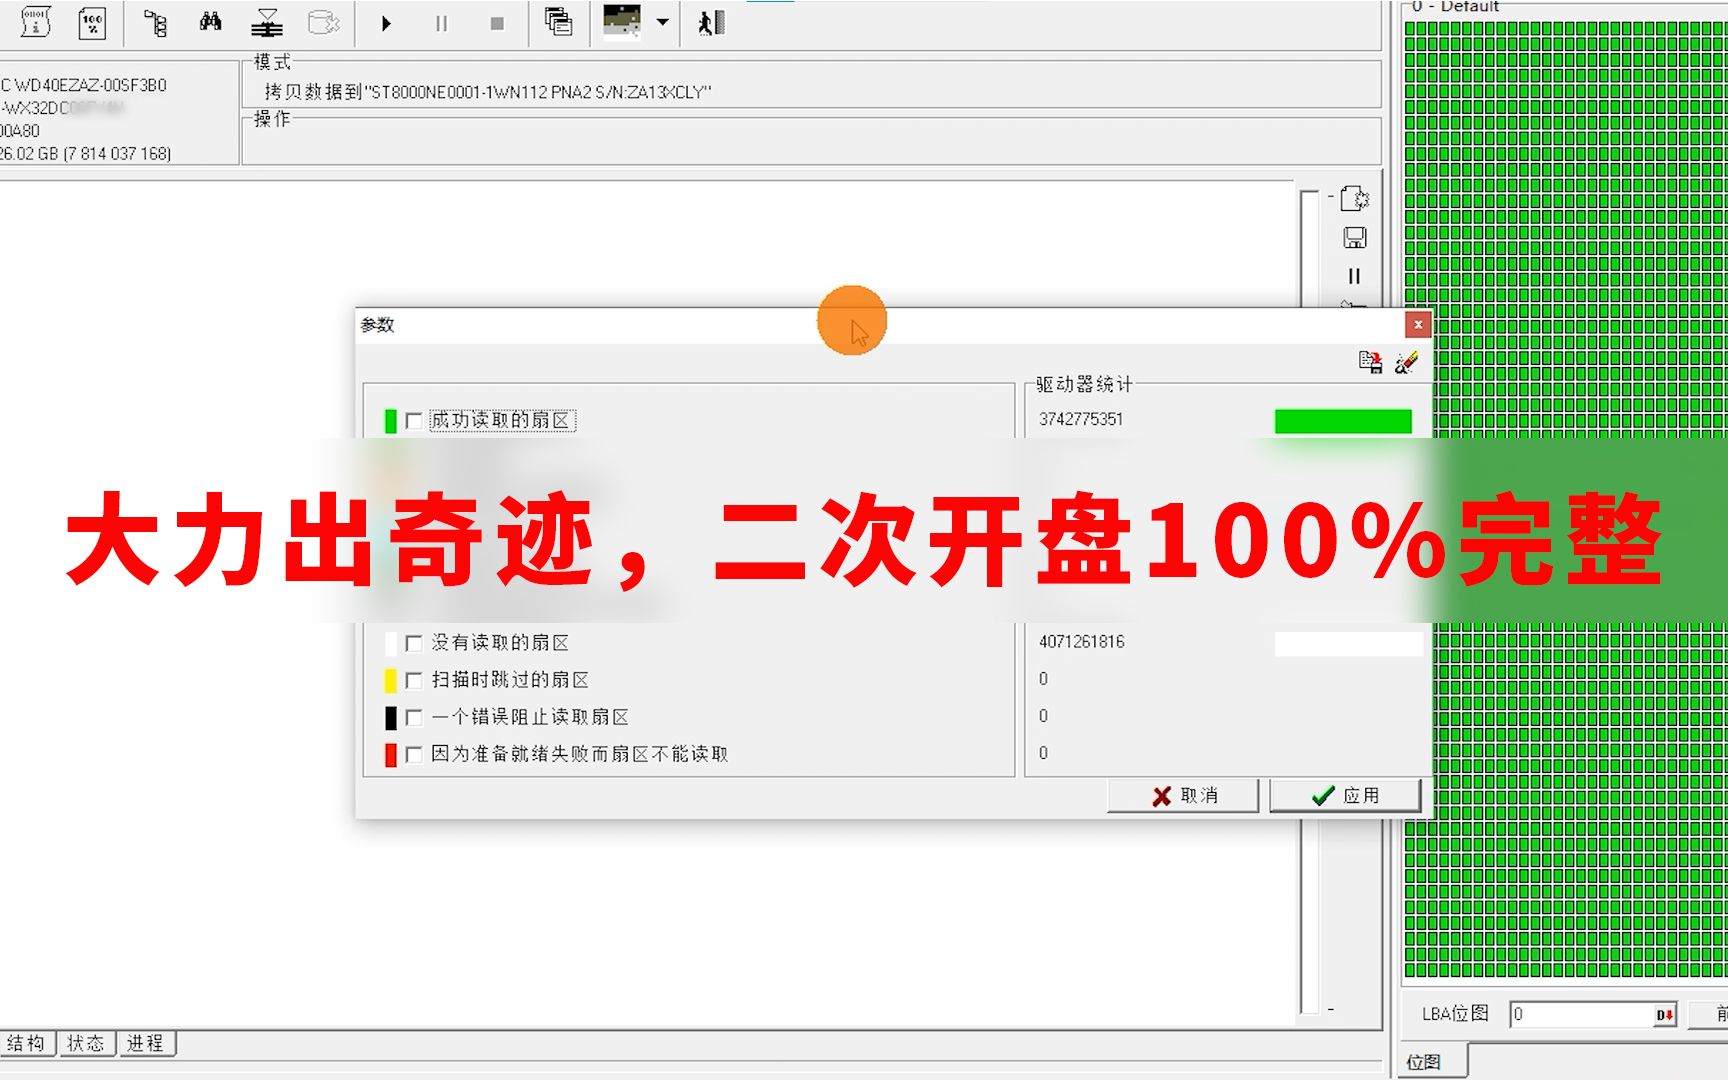The height and width of the screenshot is (1080, 1728).
Task: Click the green swatch beside 成功读取的扇区
Action: (390, 421)
